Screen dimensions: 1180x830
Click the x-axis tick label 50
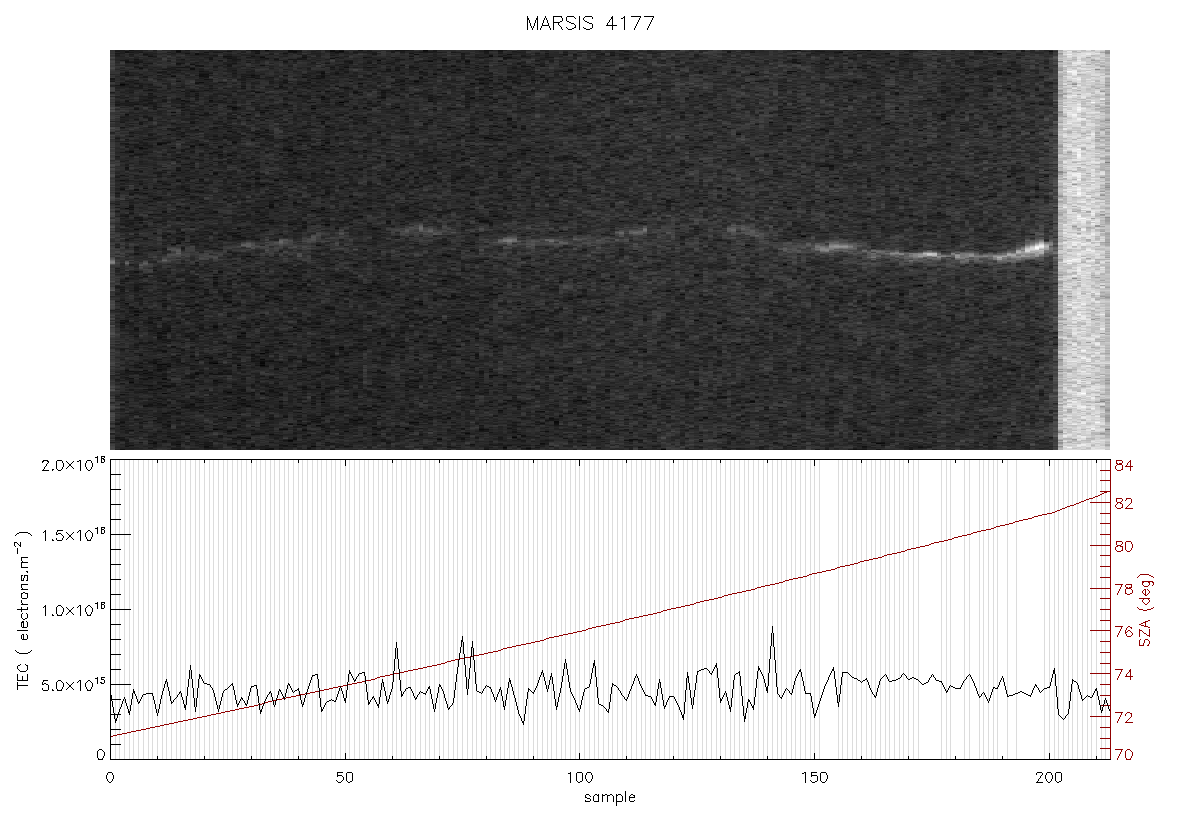[345, 777]
